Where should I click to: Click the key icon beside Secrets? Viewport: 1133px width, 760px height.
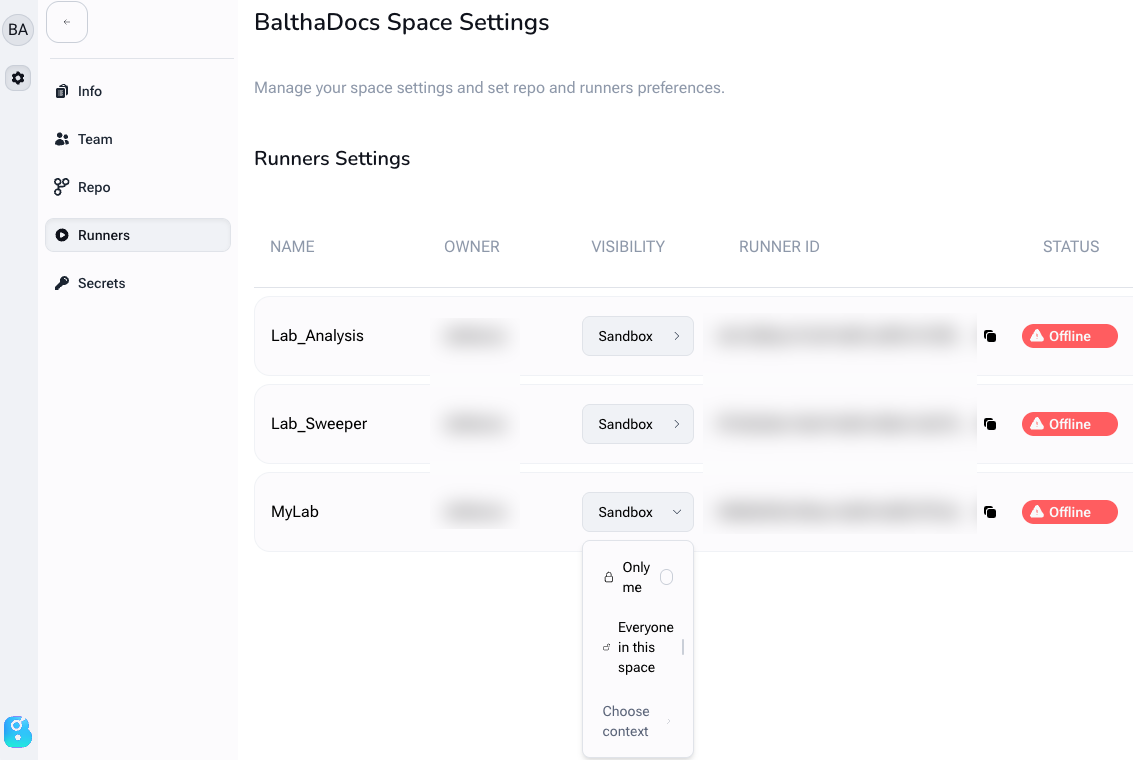(62, 283)
